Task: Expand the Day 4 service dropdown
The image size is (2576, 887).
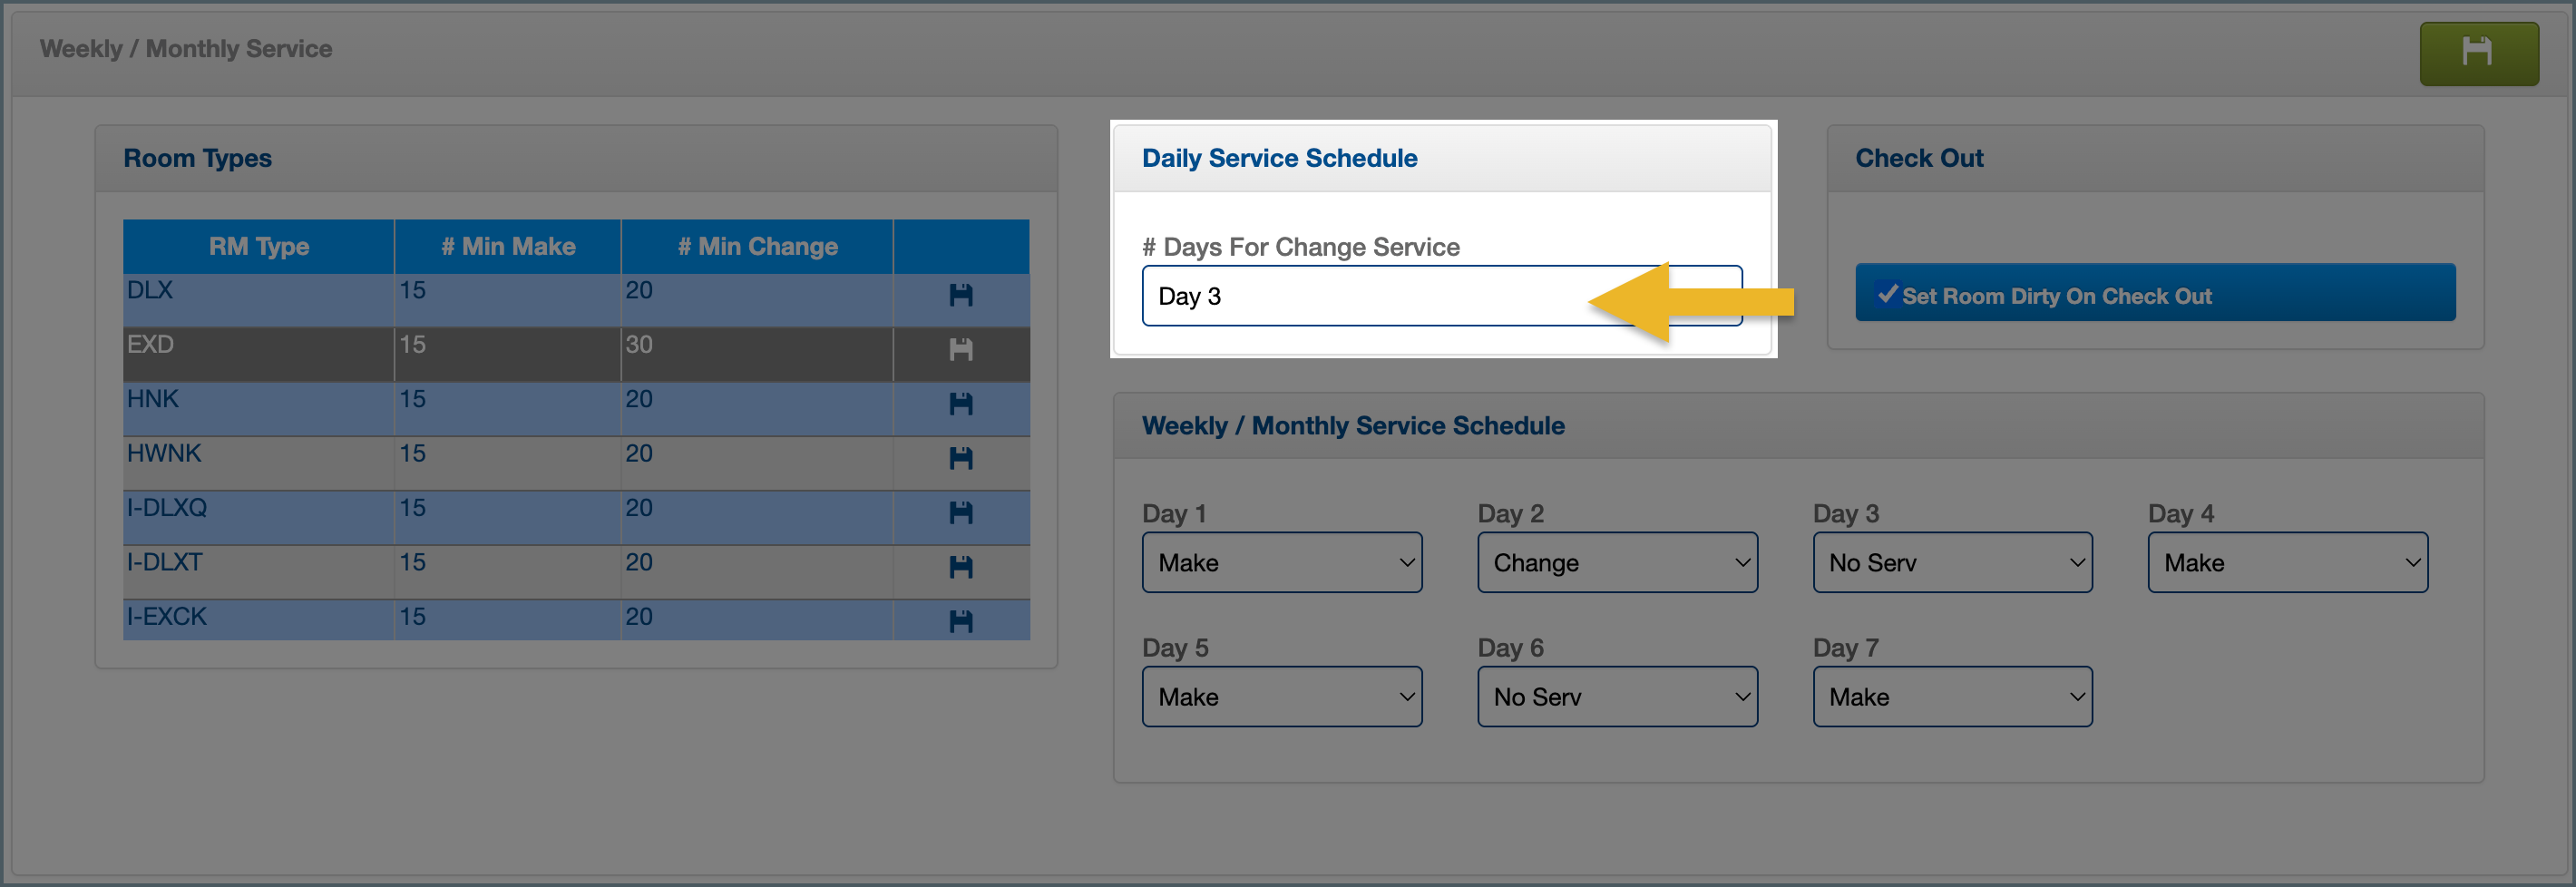Action: (x=2287, y=563)
